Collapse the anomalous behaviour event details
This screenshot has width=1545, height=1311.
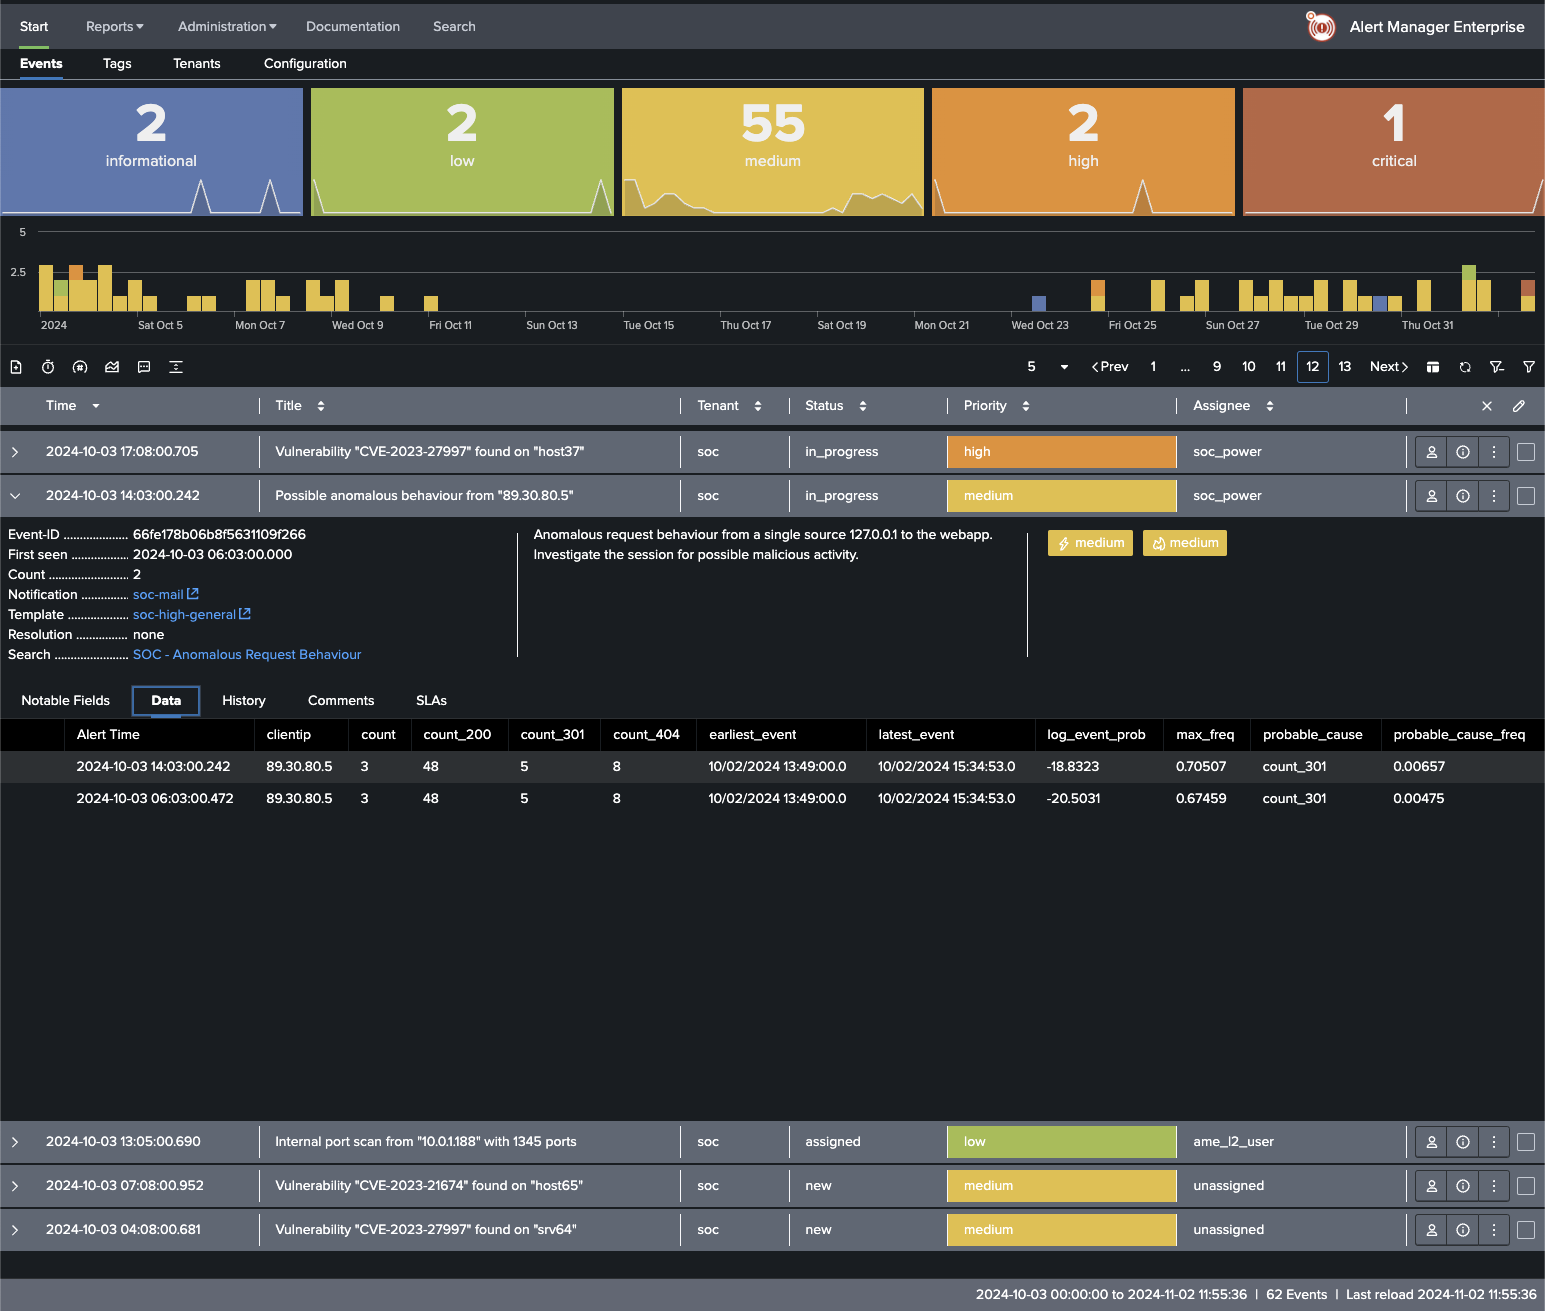[x=14, y=495]
